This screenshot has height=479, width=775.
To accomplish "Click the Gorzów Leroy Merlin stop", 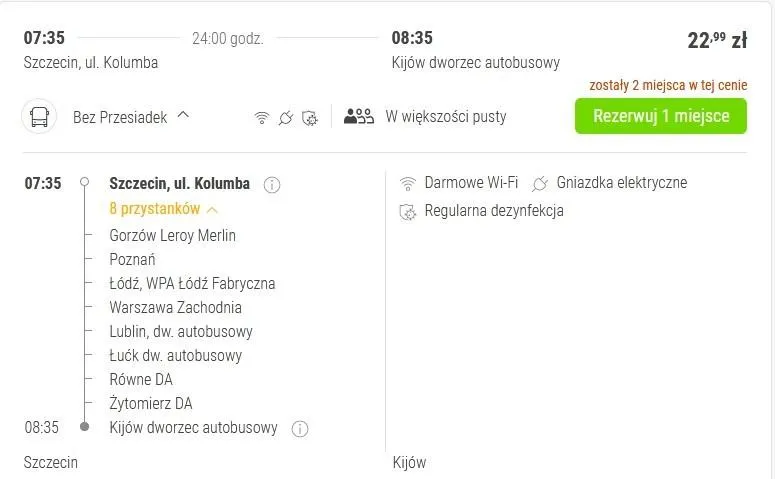I will [x=172, y=236].
